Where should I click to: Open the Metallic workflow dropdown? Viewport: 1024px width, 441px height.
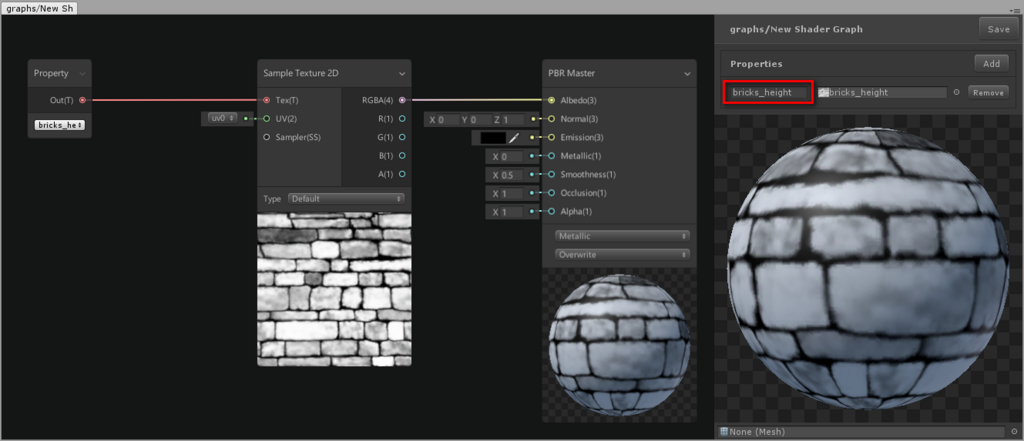click(x=622, y=236)
